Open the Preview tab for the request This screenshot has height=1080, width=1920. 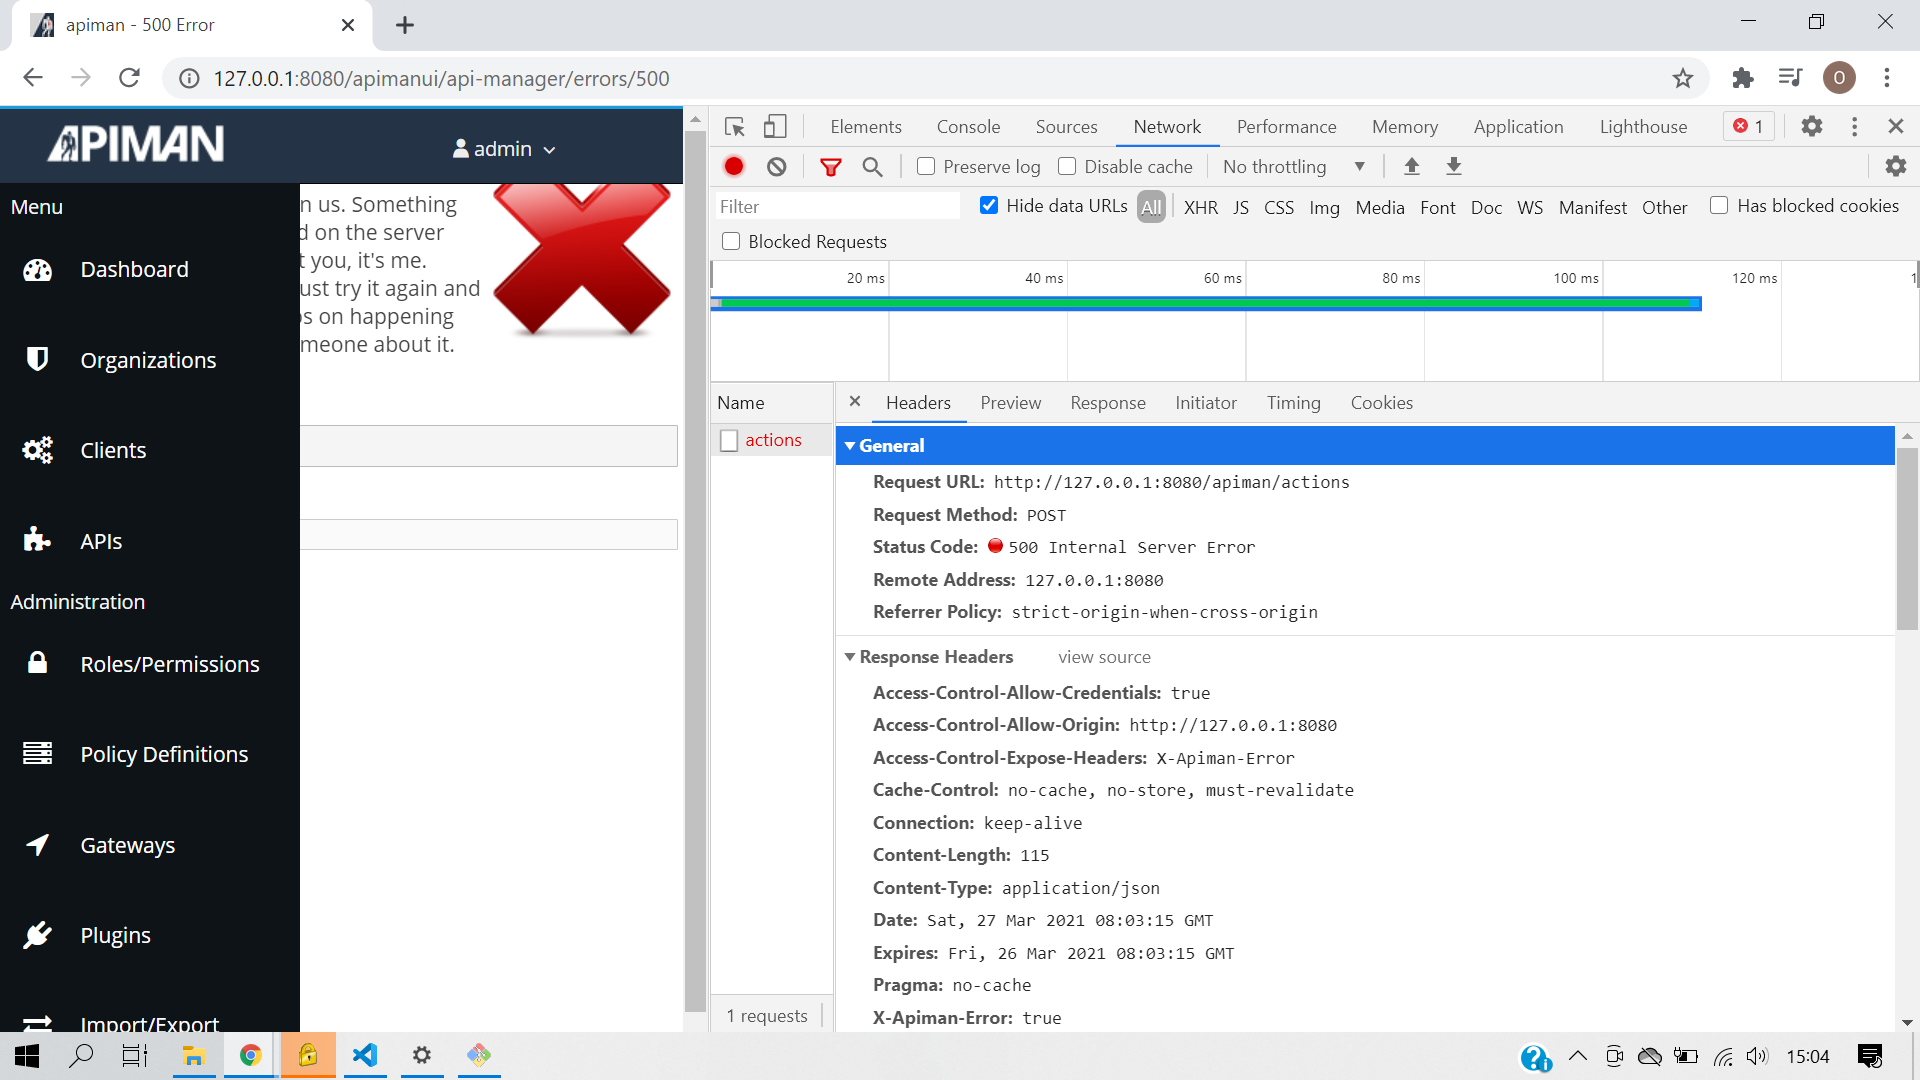(1010, 403)
